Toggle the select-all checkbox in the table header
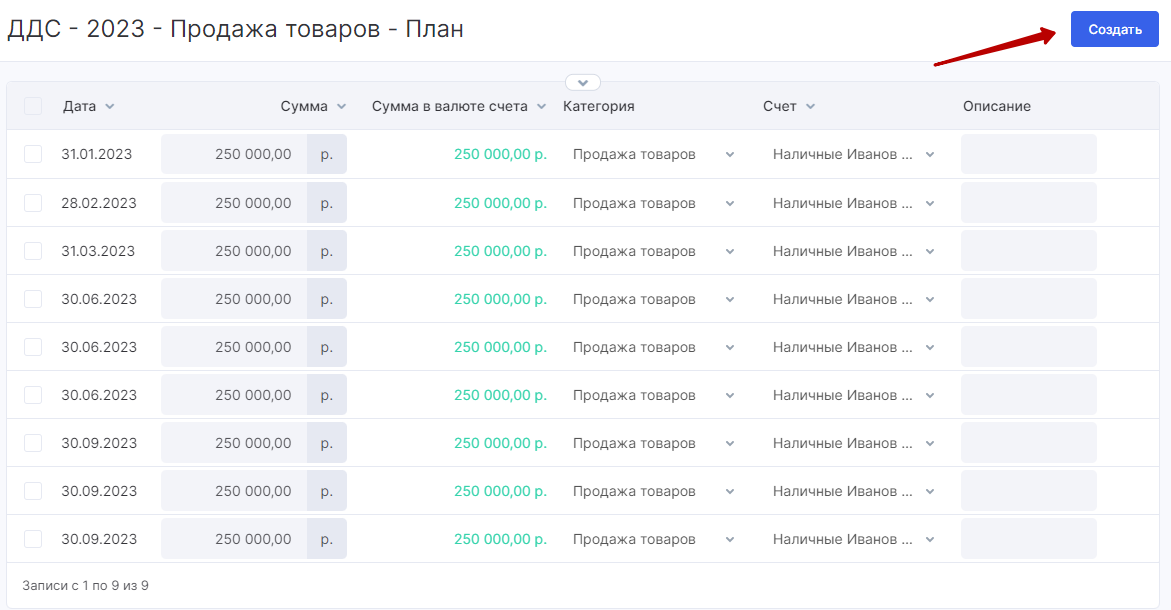 tap(33, 106)
